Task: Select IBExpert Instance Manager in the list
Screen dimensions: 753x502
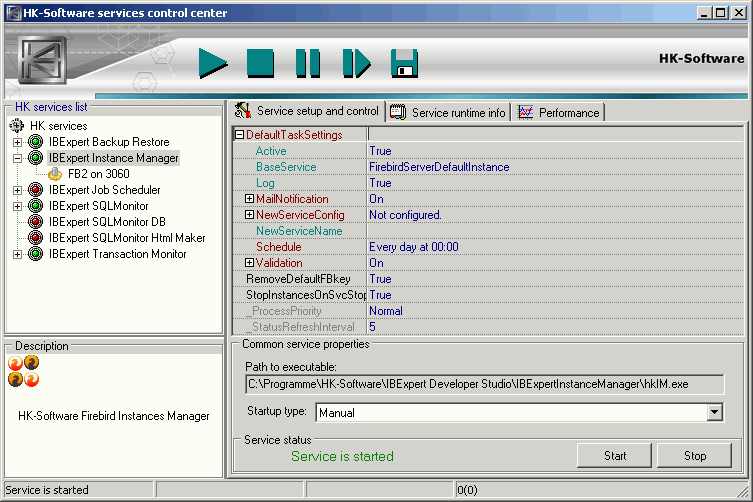Action: [x=113, y=158]
